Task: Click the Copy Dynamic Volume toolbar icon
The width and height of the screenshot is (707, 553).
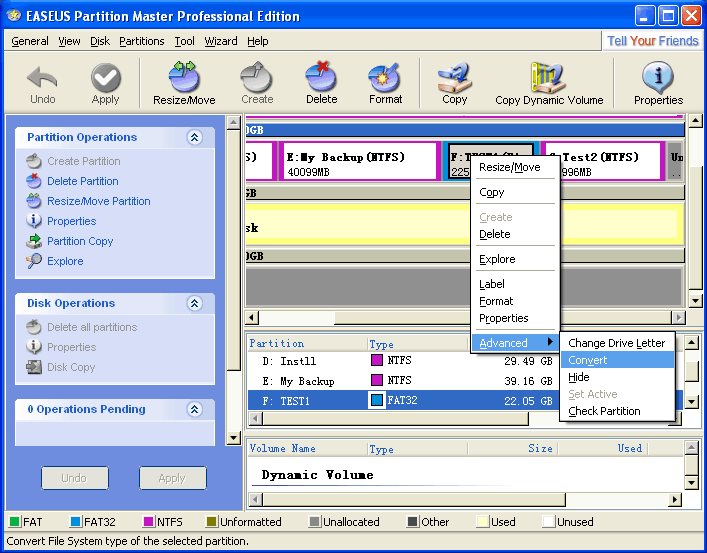Action: (548, 77)
